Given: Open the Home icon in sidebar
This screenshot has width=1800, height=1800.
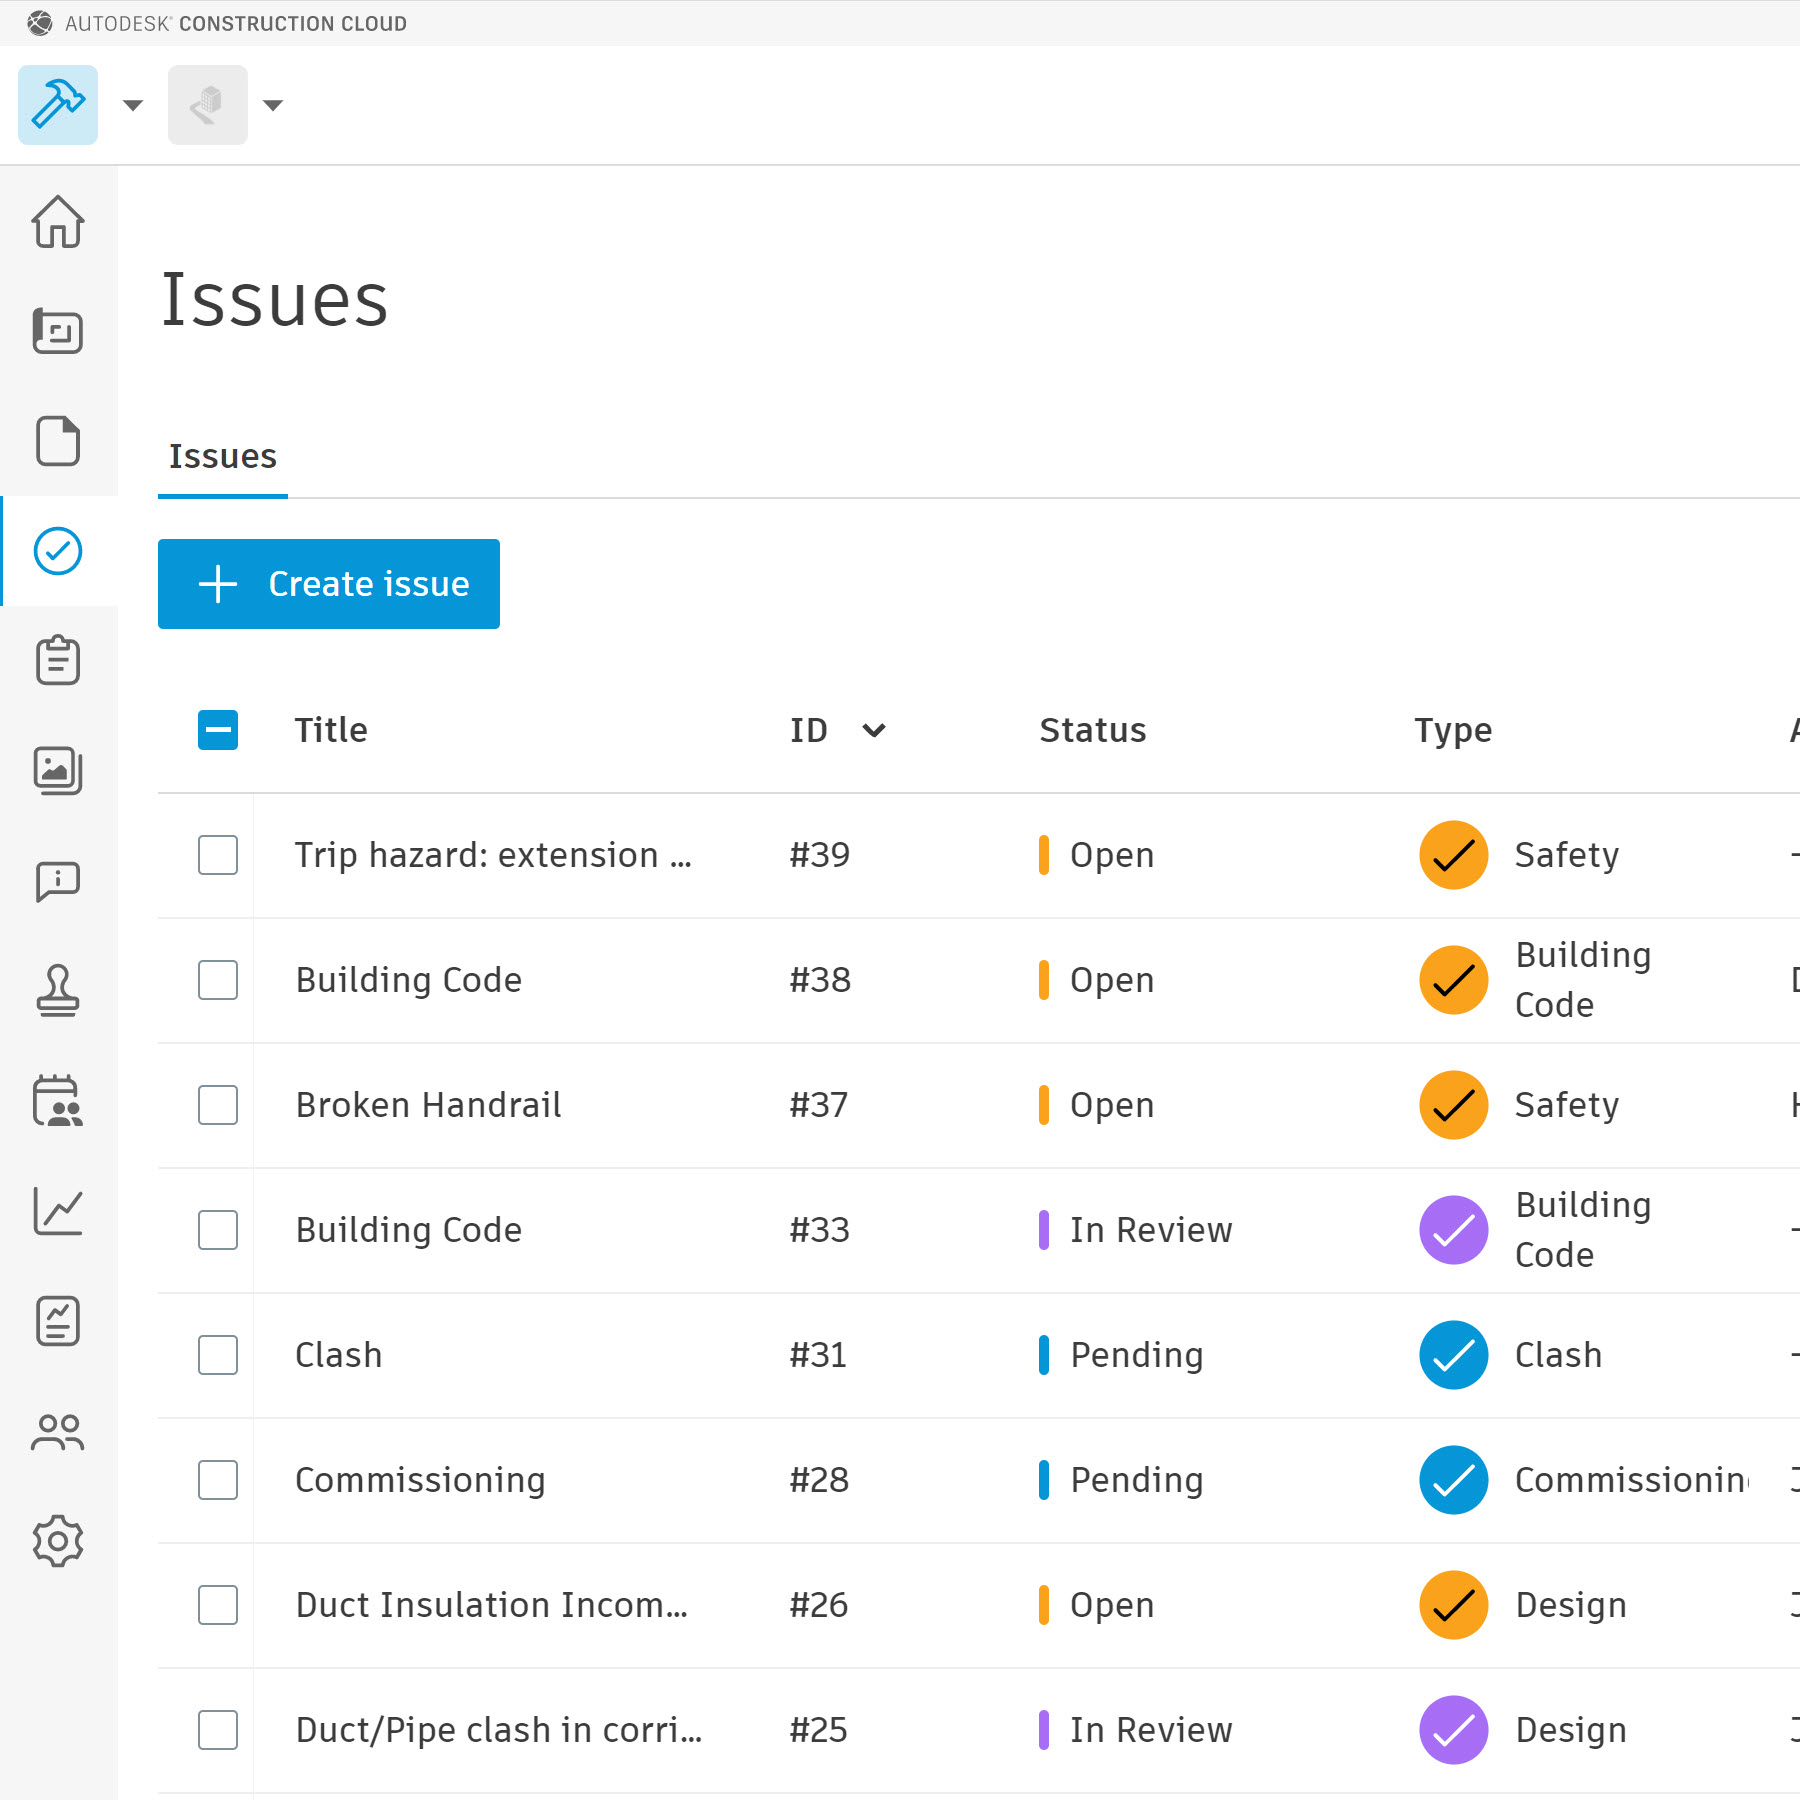Looking at the screenshot, I should click(58, 221).
